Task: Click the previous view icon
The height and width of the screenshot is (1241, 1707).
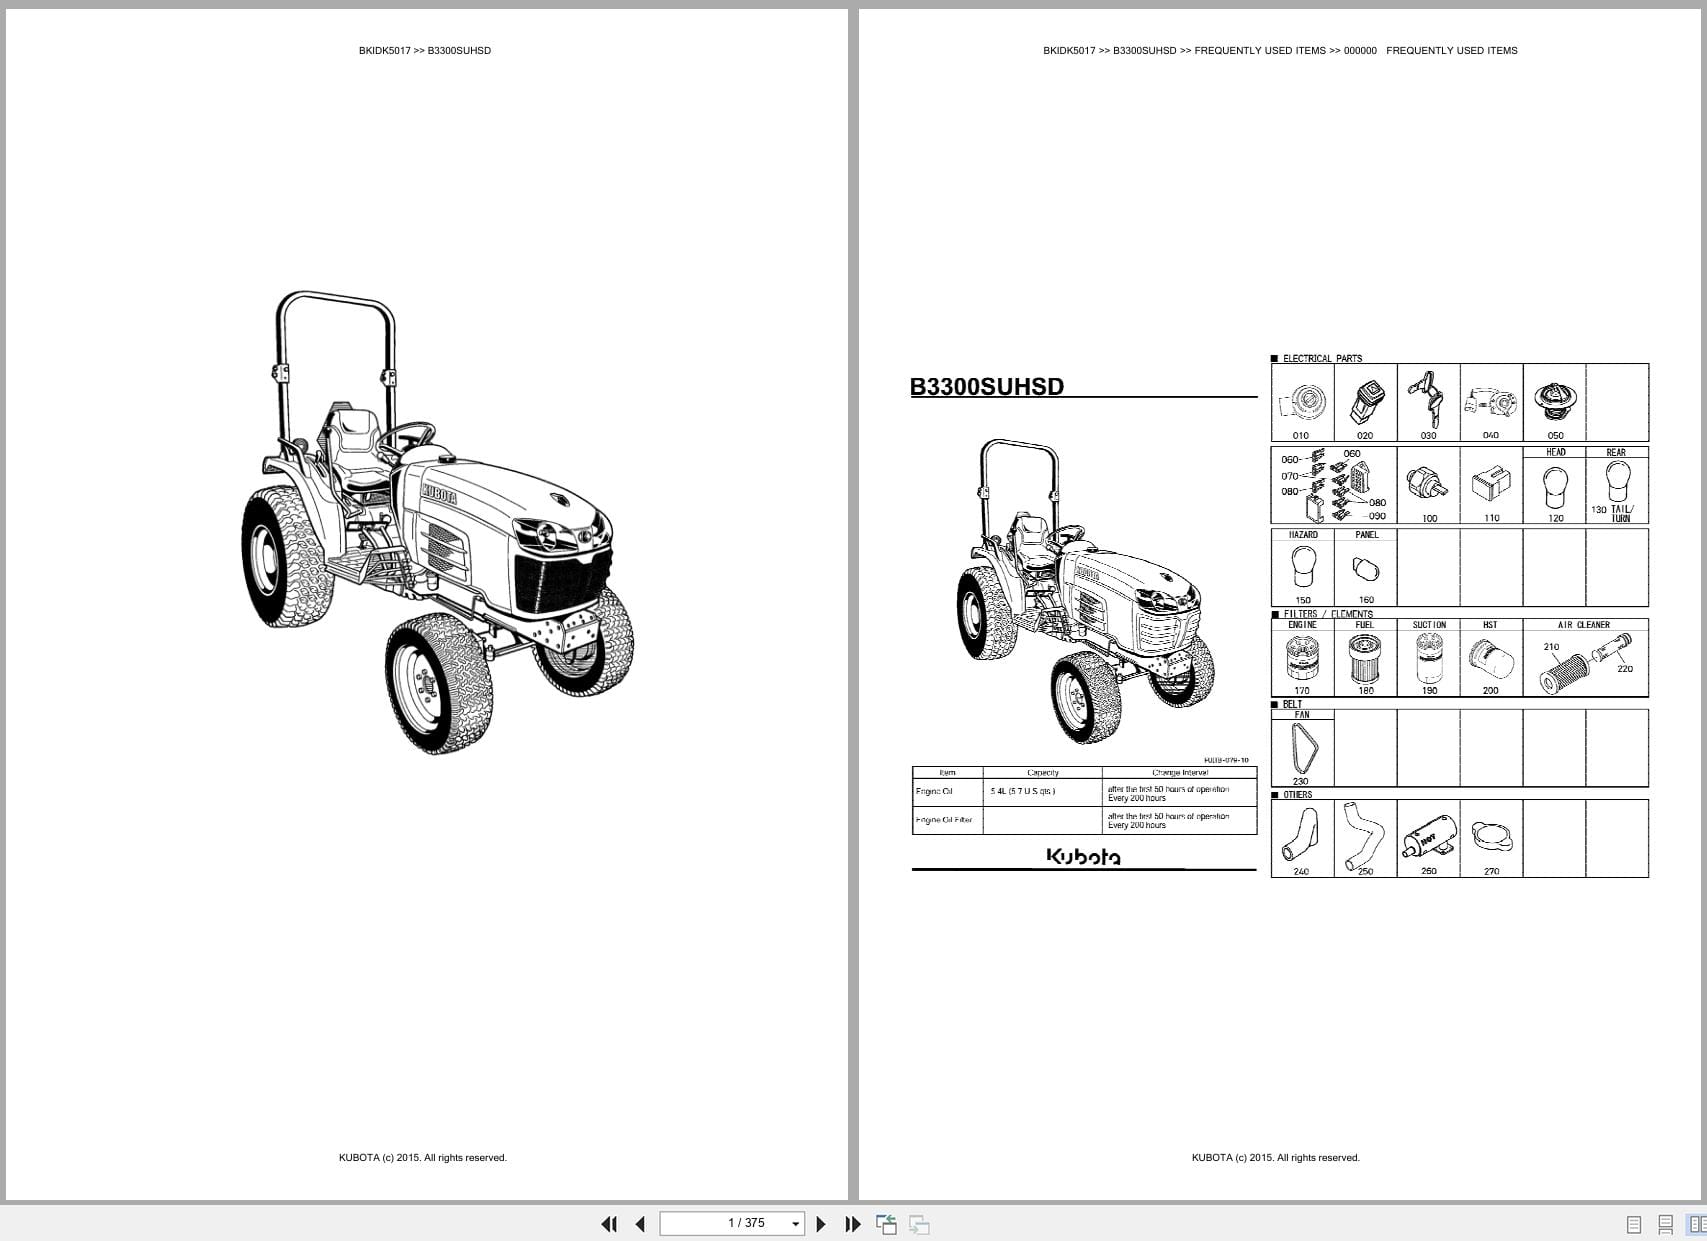Action: 886,1224
